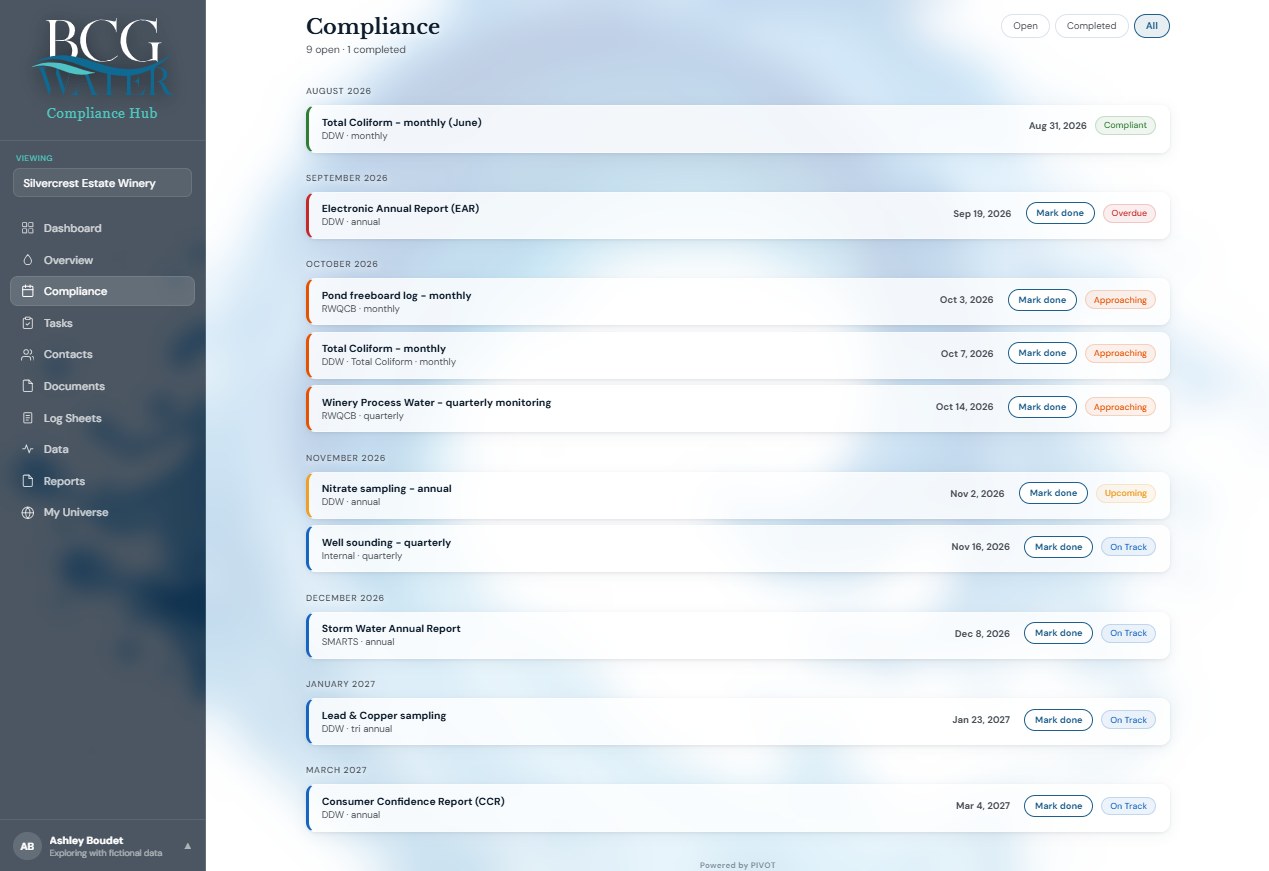Filter compliance list by Completed

[x=1091, y=26]
